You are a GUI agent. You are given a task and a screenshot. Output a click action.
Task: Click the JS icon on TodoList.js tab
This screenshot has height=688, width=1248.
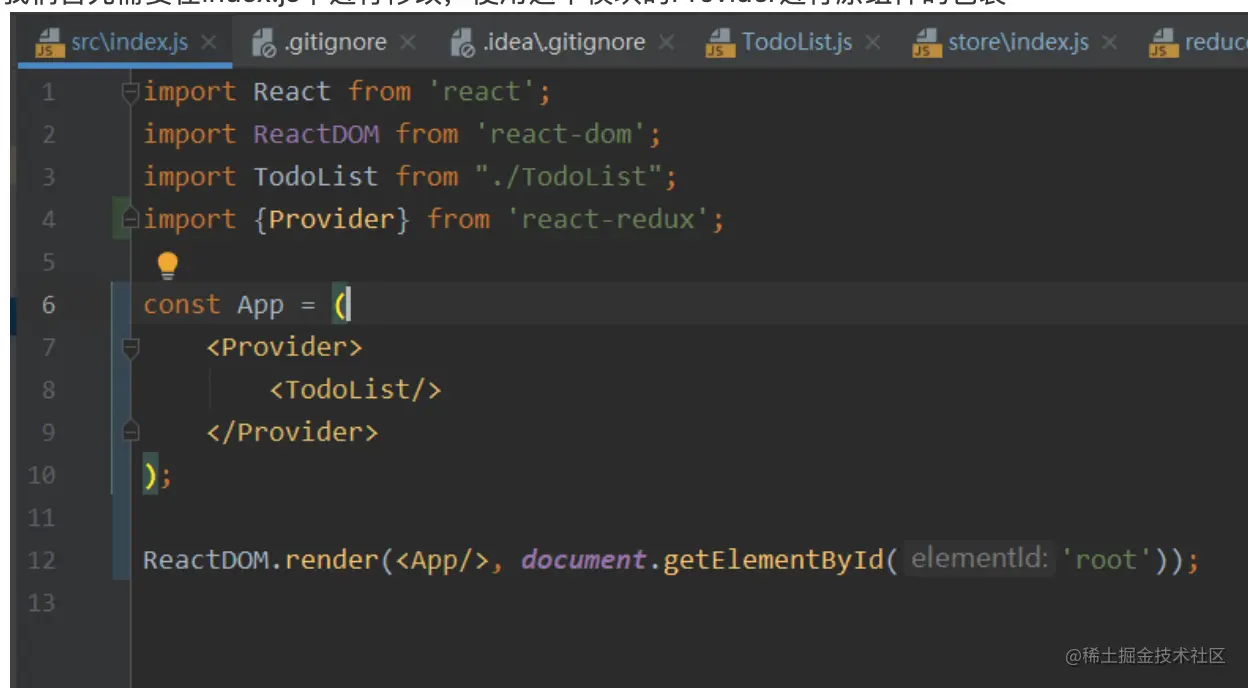click(719, 43)
